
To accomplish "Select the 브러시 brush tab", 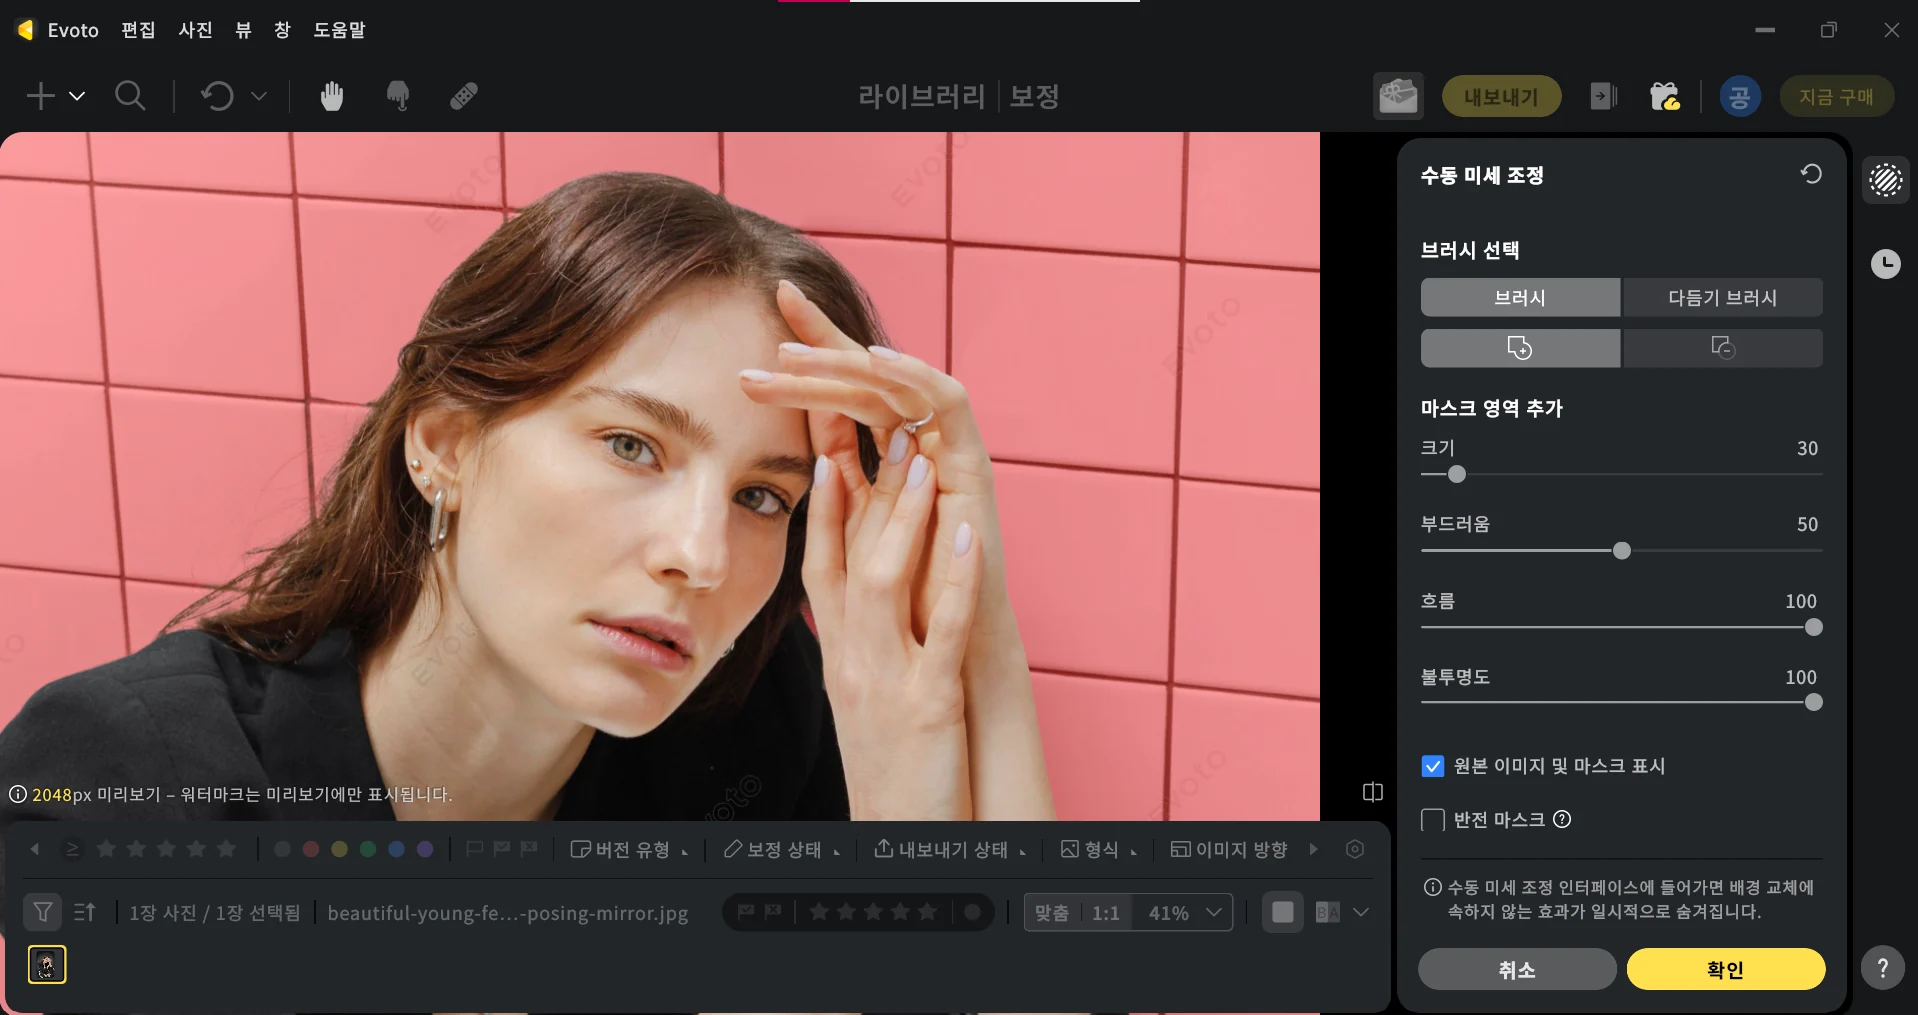I will click(x=1520, y=297).
